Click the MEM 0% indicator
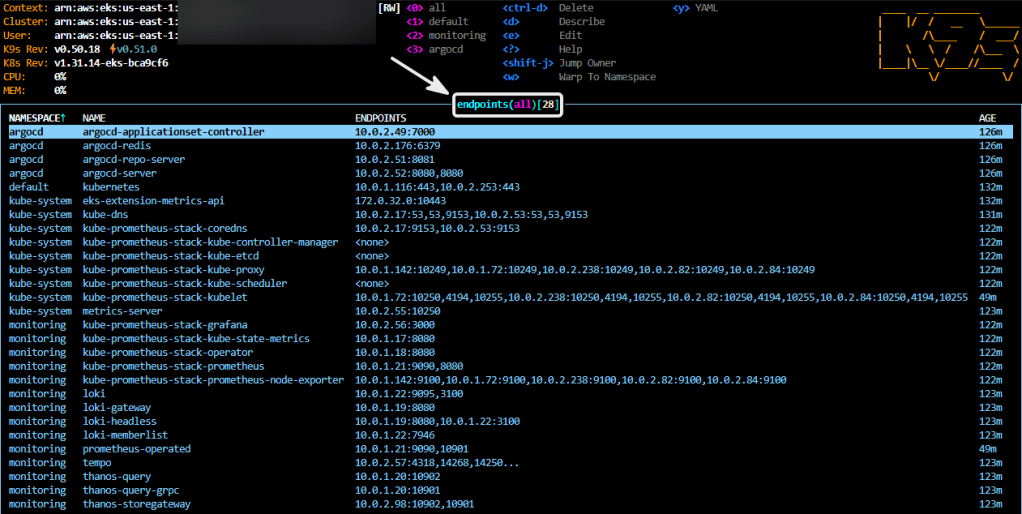This screenshot has height=514, width=1022. click(35, 91)
